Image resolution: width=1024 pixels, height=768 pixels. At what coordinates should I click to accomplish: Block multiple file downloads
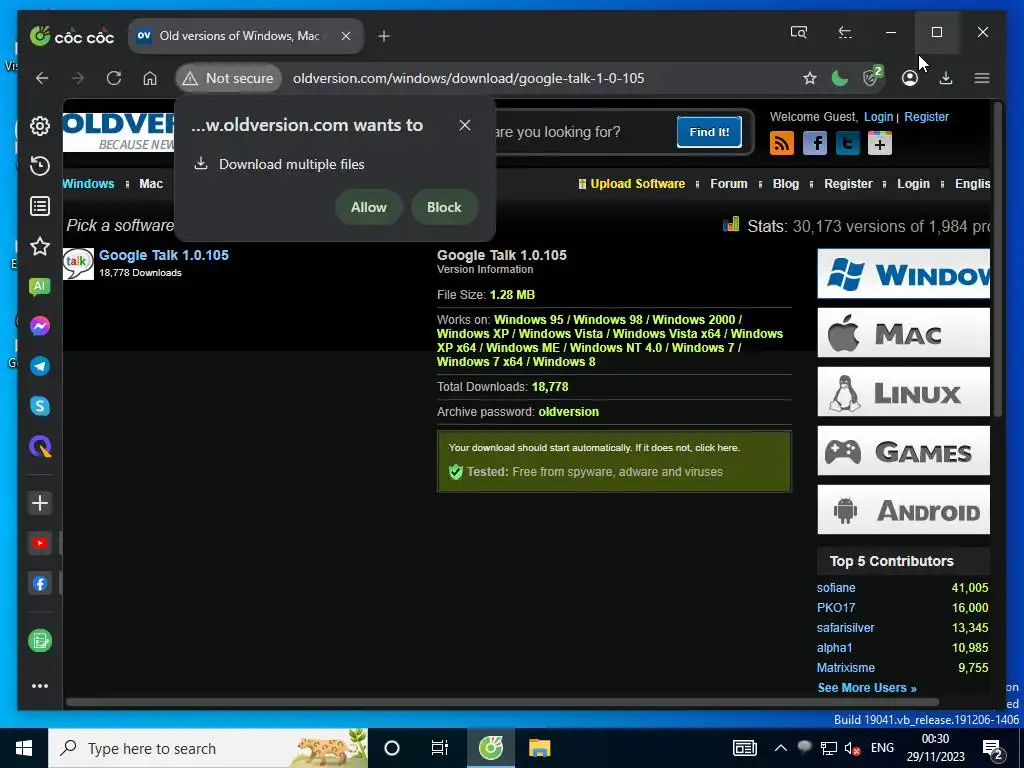pyautogui.click(x=444, y=207)
